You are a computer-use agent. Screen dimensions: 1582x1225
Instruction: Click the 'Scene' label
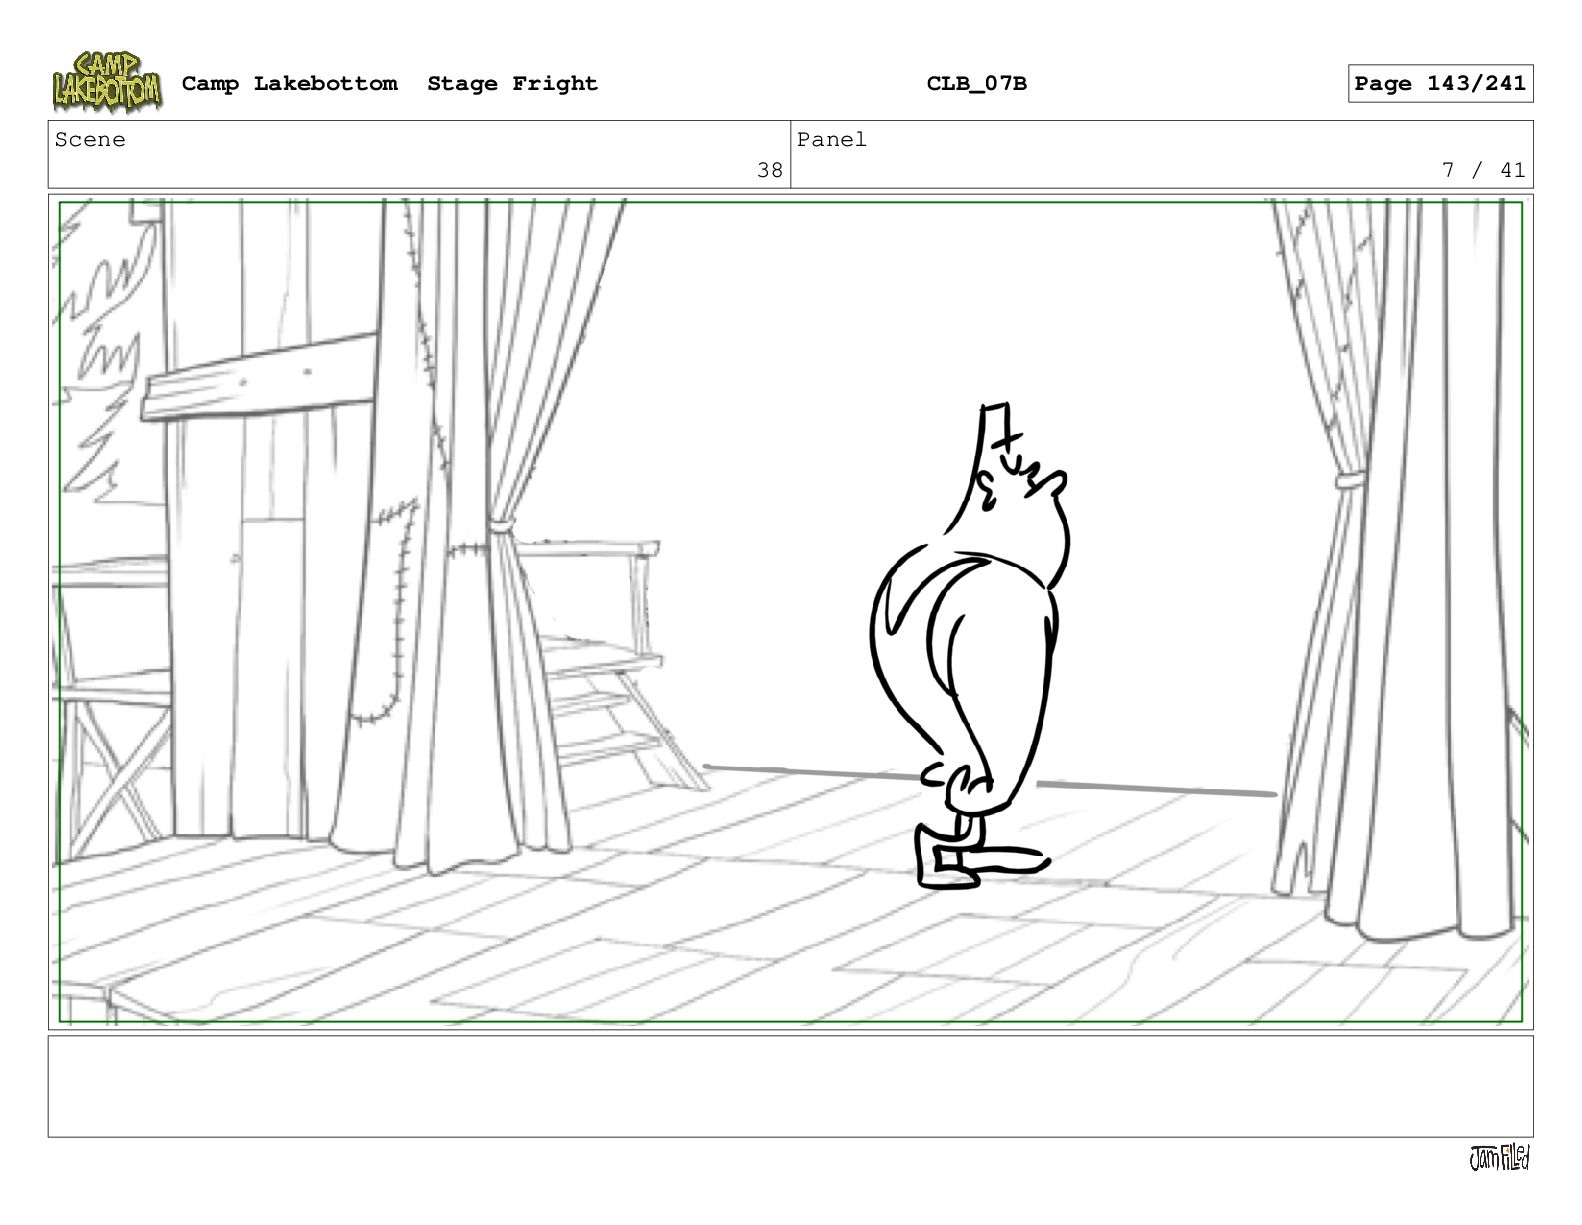(90, 140)
